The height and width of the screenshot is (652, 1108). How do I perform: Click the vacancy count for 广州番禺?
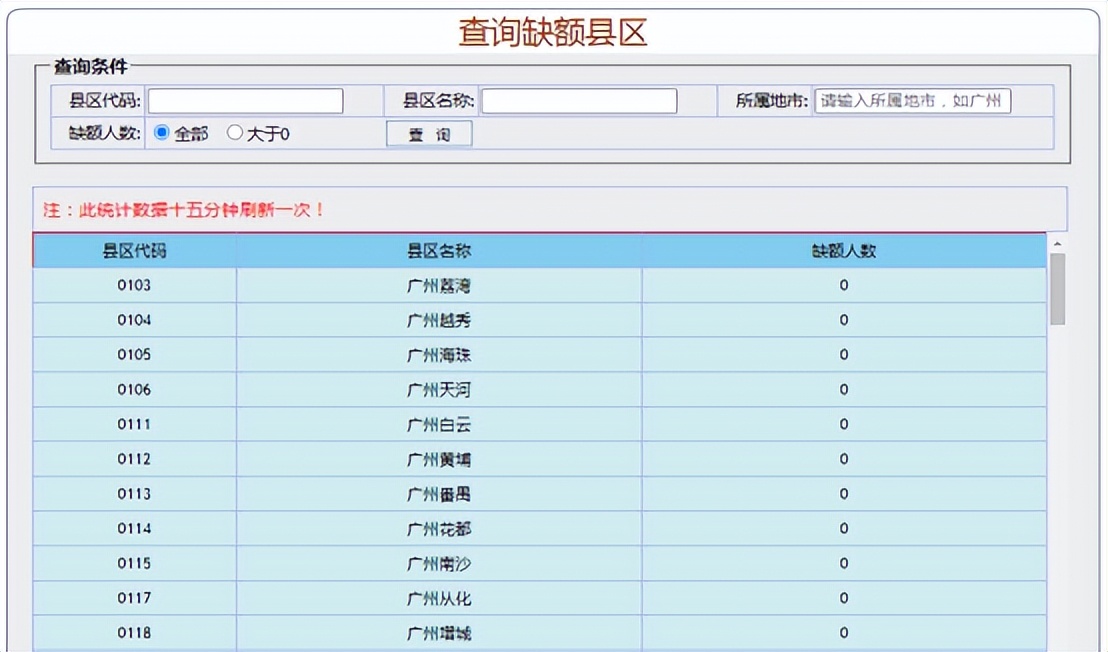[844, 494]
